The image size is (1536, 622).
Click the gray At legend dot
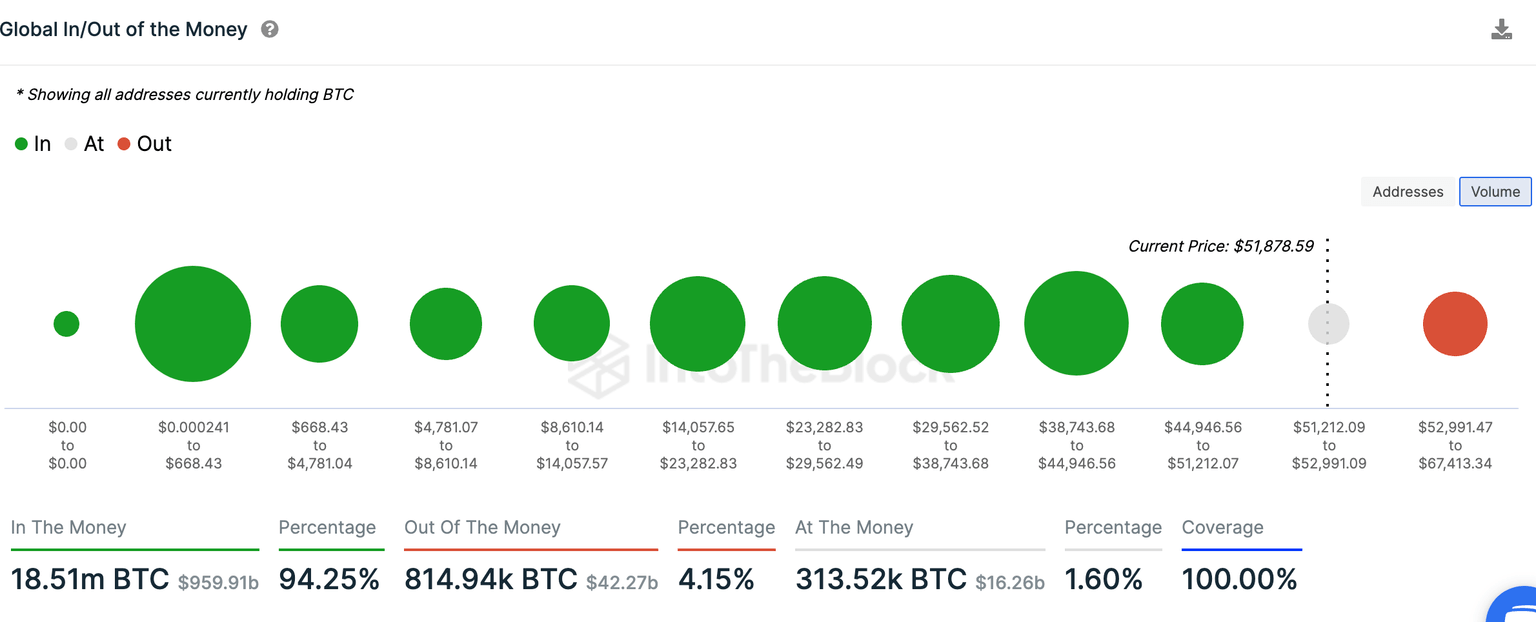[x=70, y=144]
